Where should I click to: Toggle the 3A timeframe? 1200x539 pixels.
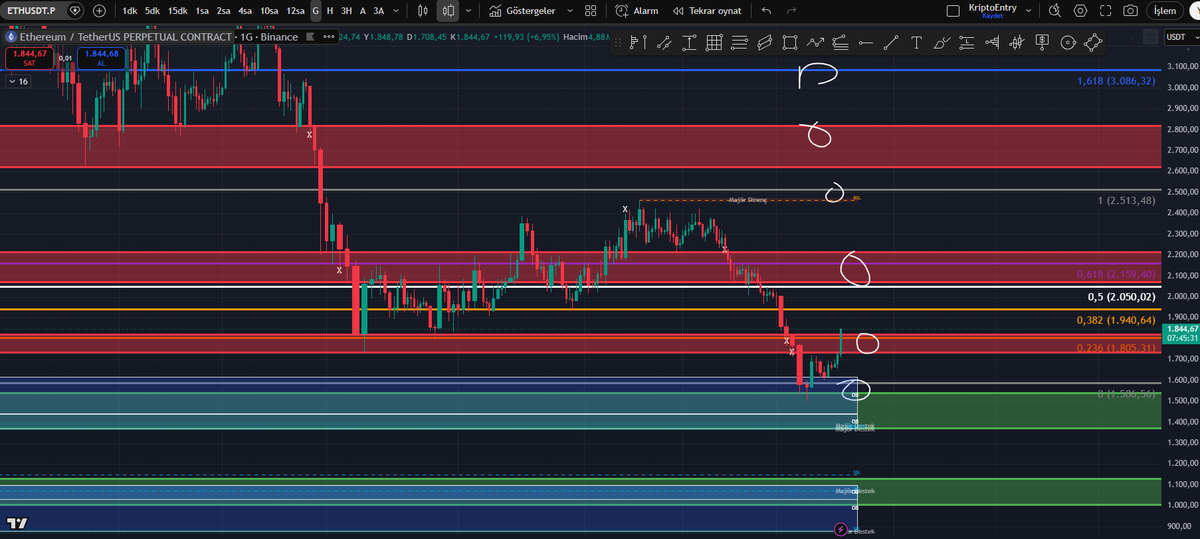tap(378, 10)
